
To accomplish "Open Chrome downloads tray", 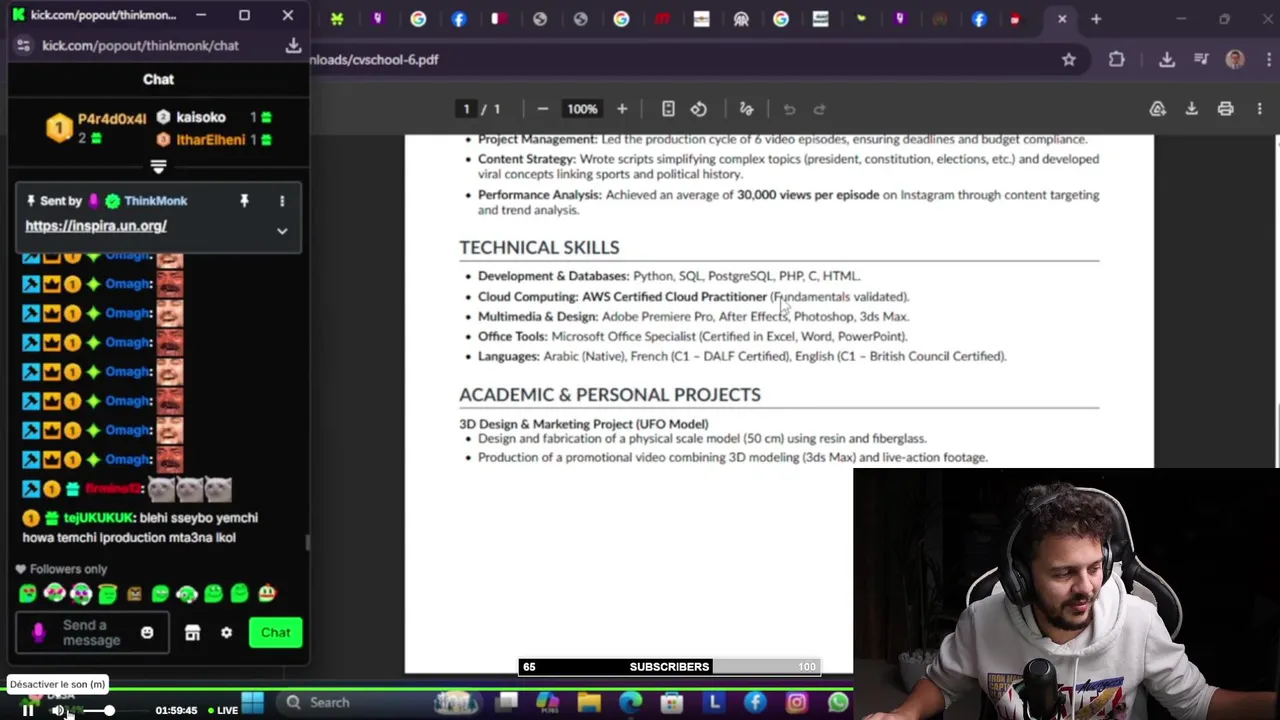I will click(1166, 60).
